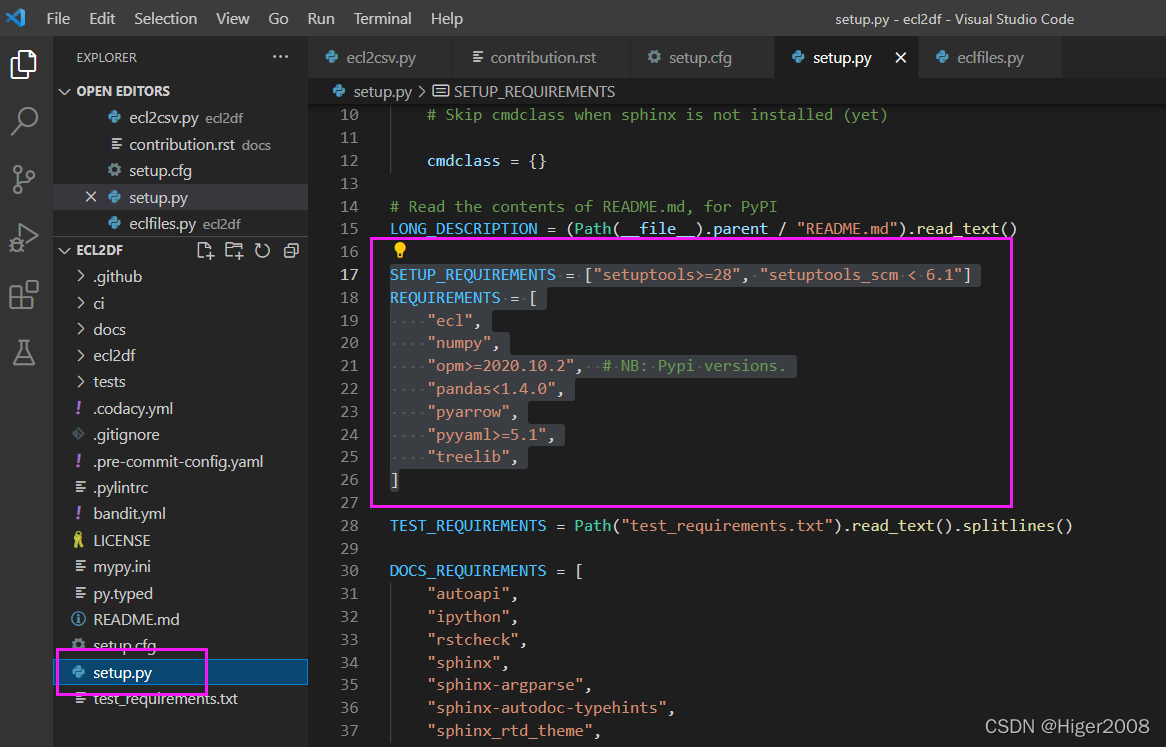Expand the ci folder
Screen dimensions: 1166x747
click(81, 303)
